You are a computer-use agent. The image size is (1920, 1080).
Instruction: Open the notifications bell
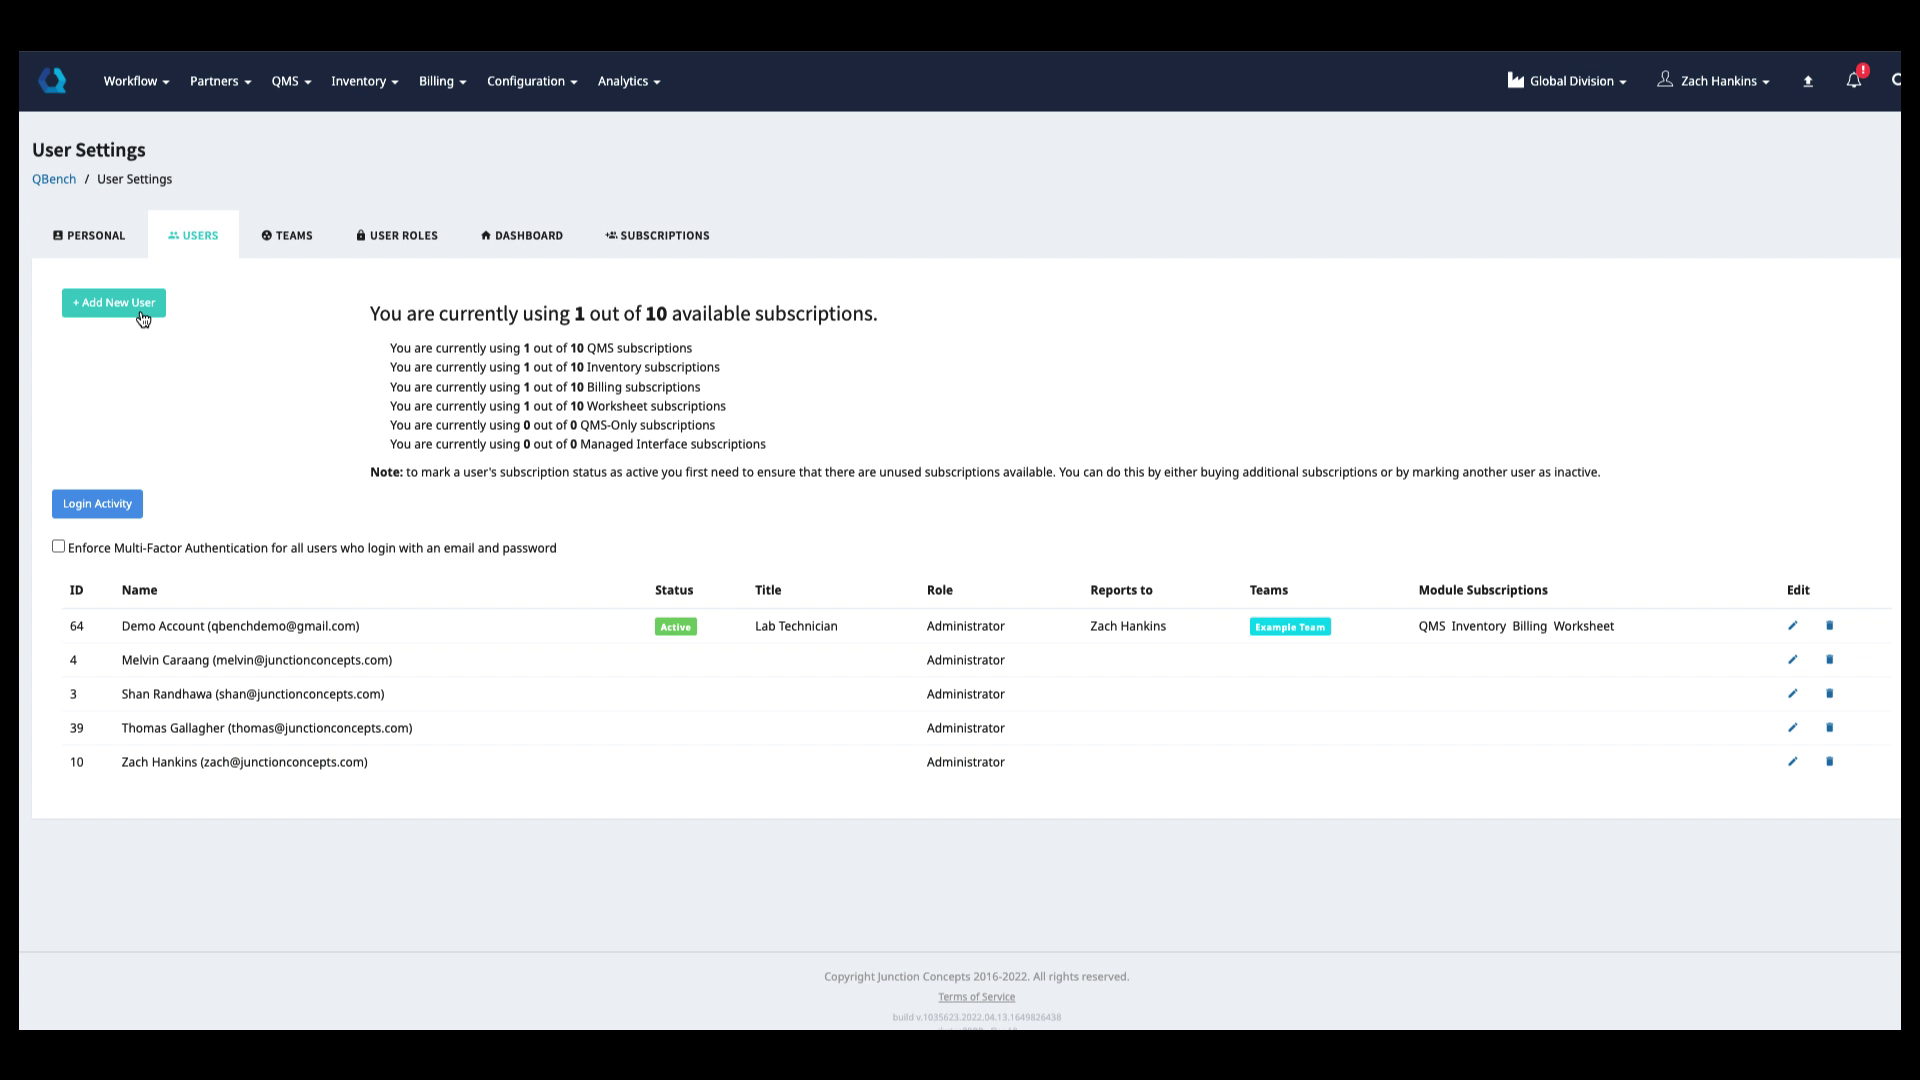(x=1853, y=81)
